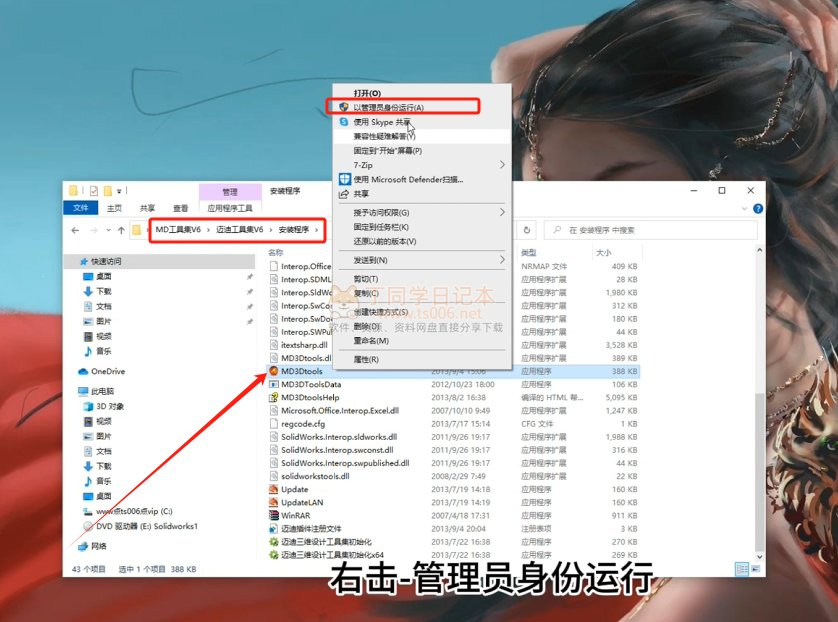838x622 pixels.
Task: Click the refresh button next to the address bar
Action: coord(526,230)
